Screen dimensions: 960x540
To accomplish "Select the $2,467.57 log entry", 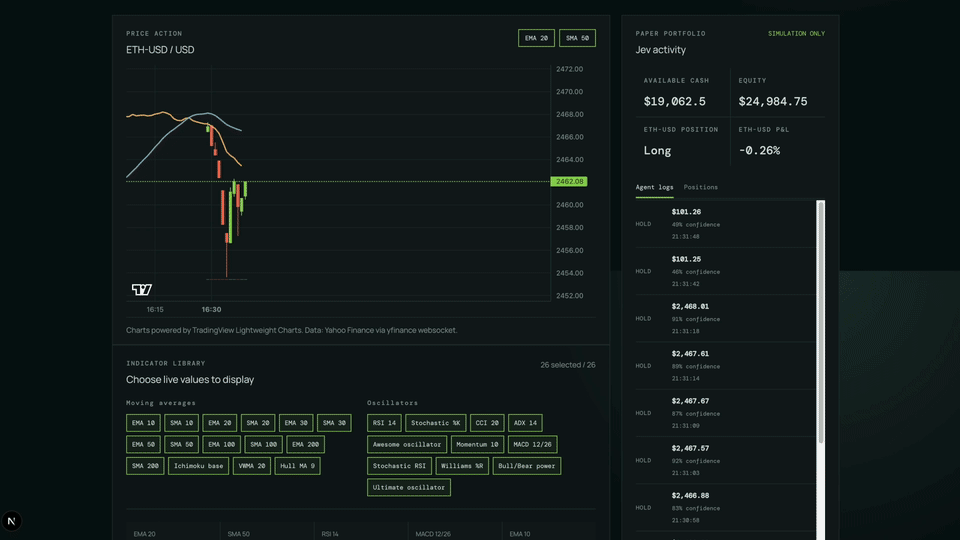I will tap(726, 460).
